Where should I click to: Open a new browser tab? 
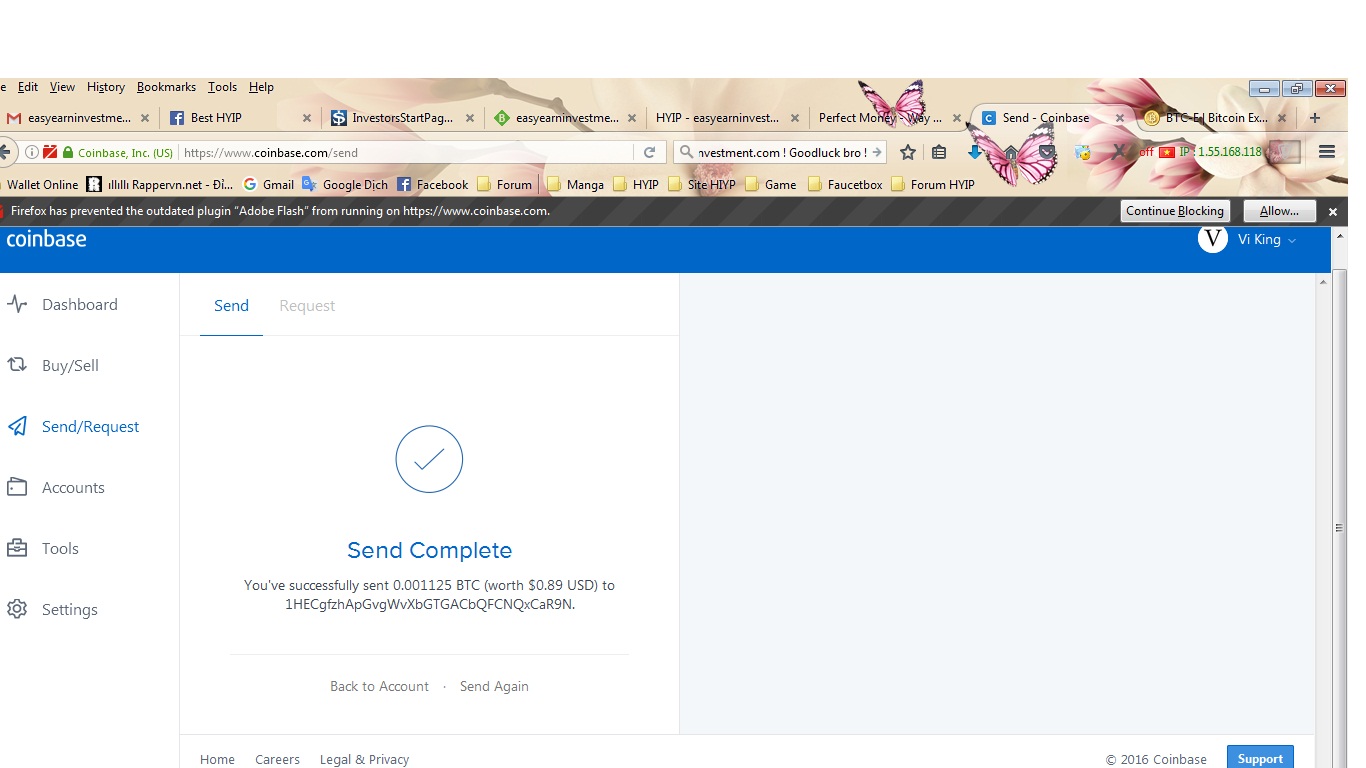[x=1315, y=118]
